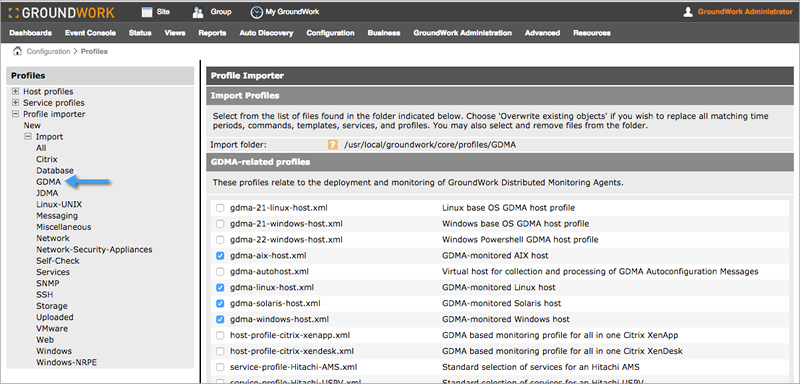Click the My GroundWork clock icon
This screenshot has height=384, width=800.
(256, 12)
